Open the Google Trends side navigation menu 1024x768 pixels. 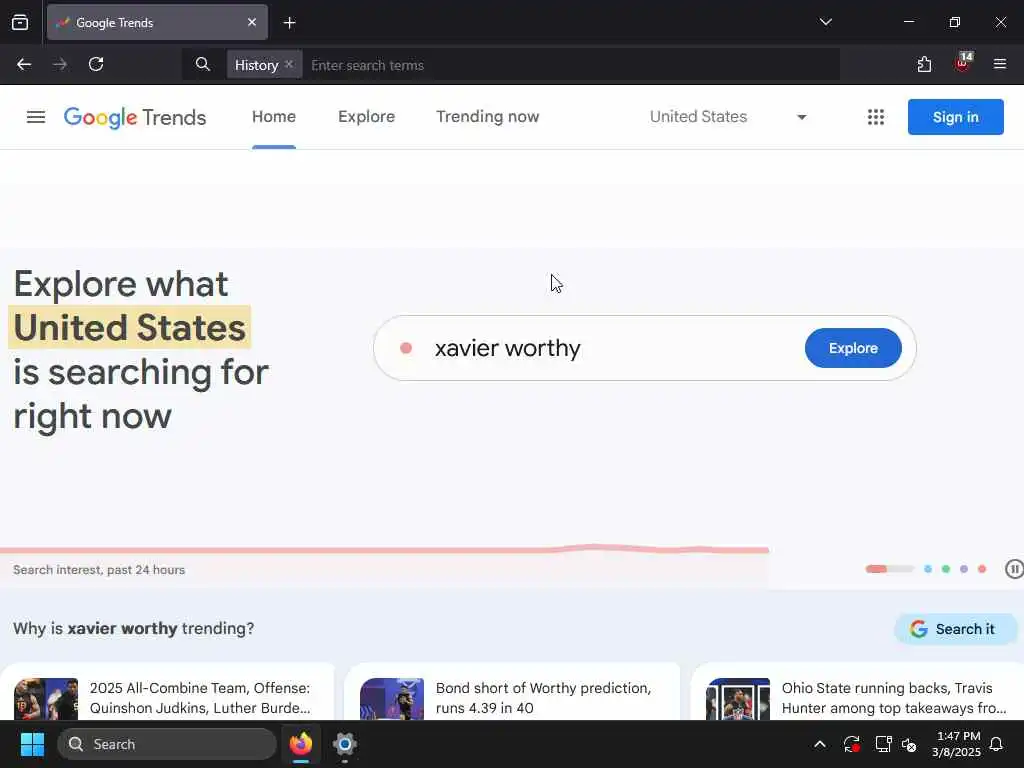pos(36,117)
